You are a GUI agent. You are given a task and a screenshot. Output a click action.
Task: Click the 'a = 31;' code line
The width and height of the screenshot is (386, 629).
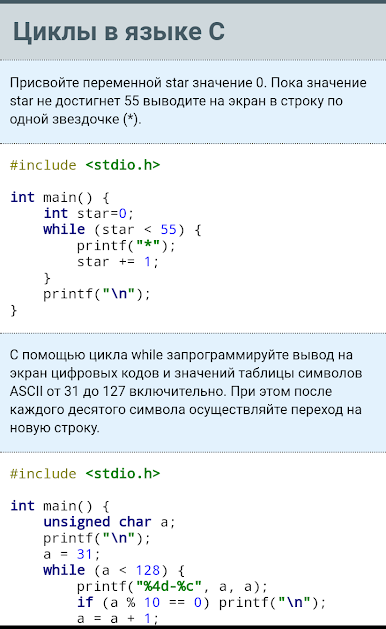click(x=71, y=554)
